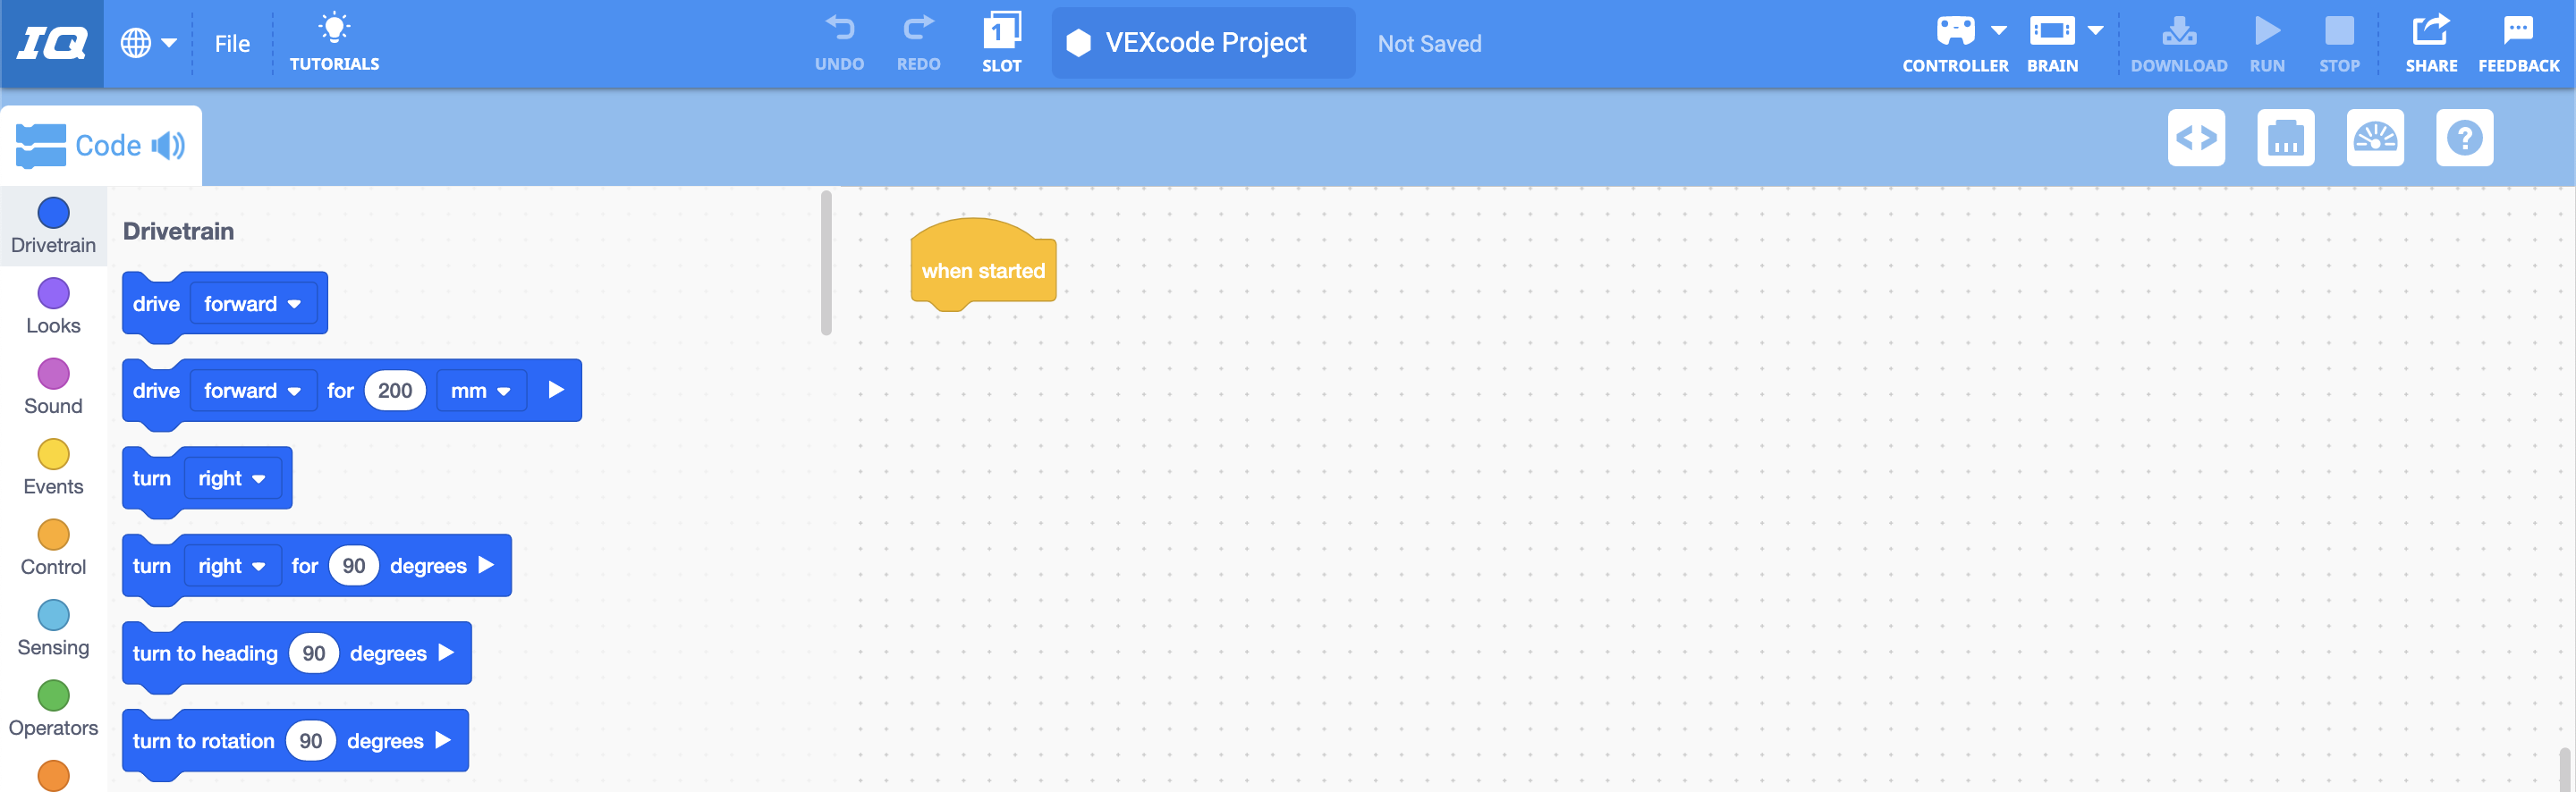Open the help question mark icon

click(x=2464, y=138)
